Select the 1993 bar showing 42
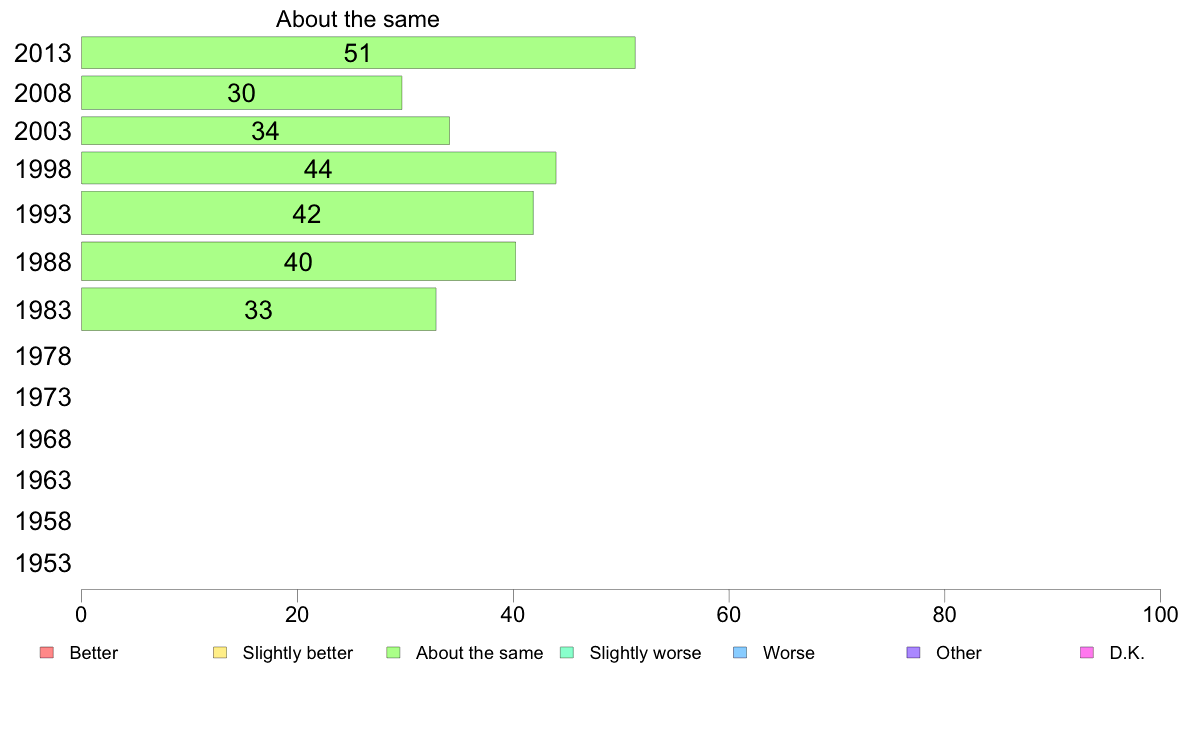The image size is (1188, 736). [x=307, y=213]
